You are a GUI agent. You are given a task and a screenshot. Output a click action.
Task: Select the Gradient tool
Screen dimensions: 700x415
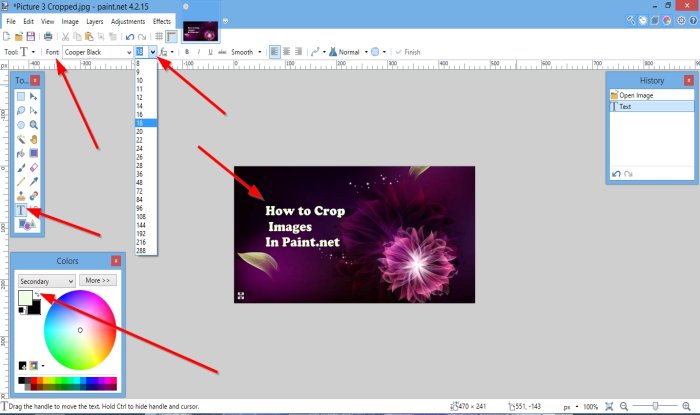(x=33, y=154)
